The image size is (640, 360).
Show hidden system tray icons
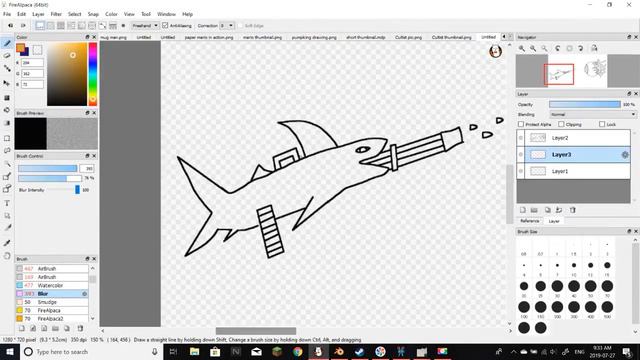coord(513,352)
